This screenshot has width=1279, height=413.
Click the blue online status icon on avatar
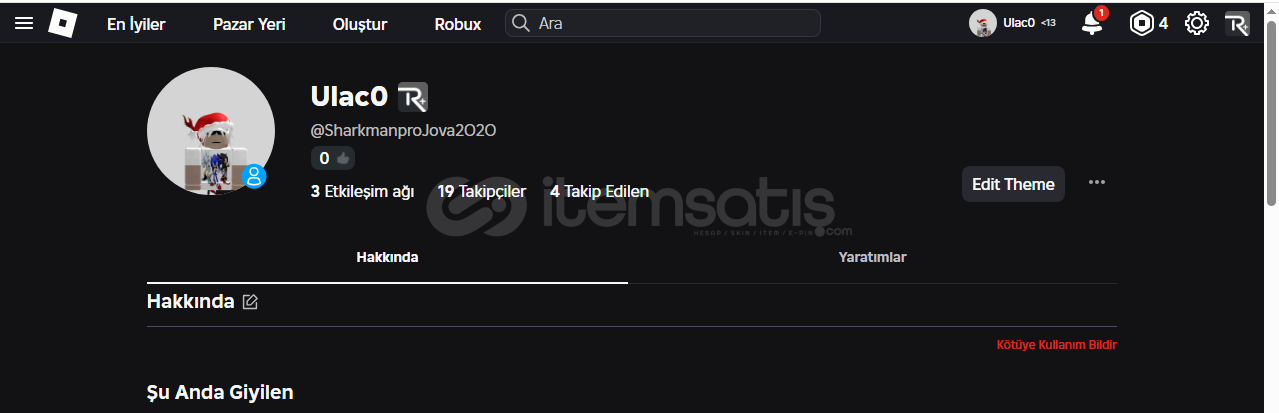254,177
